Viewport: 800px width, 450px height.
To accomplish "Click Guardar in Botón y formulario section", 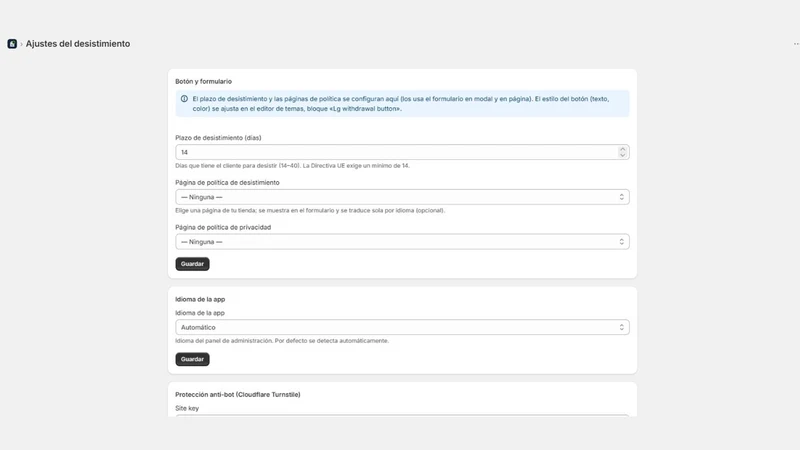I will tap(192, 264).
